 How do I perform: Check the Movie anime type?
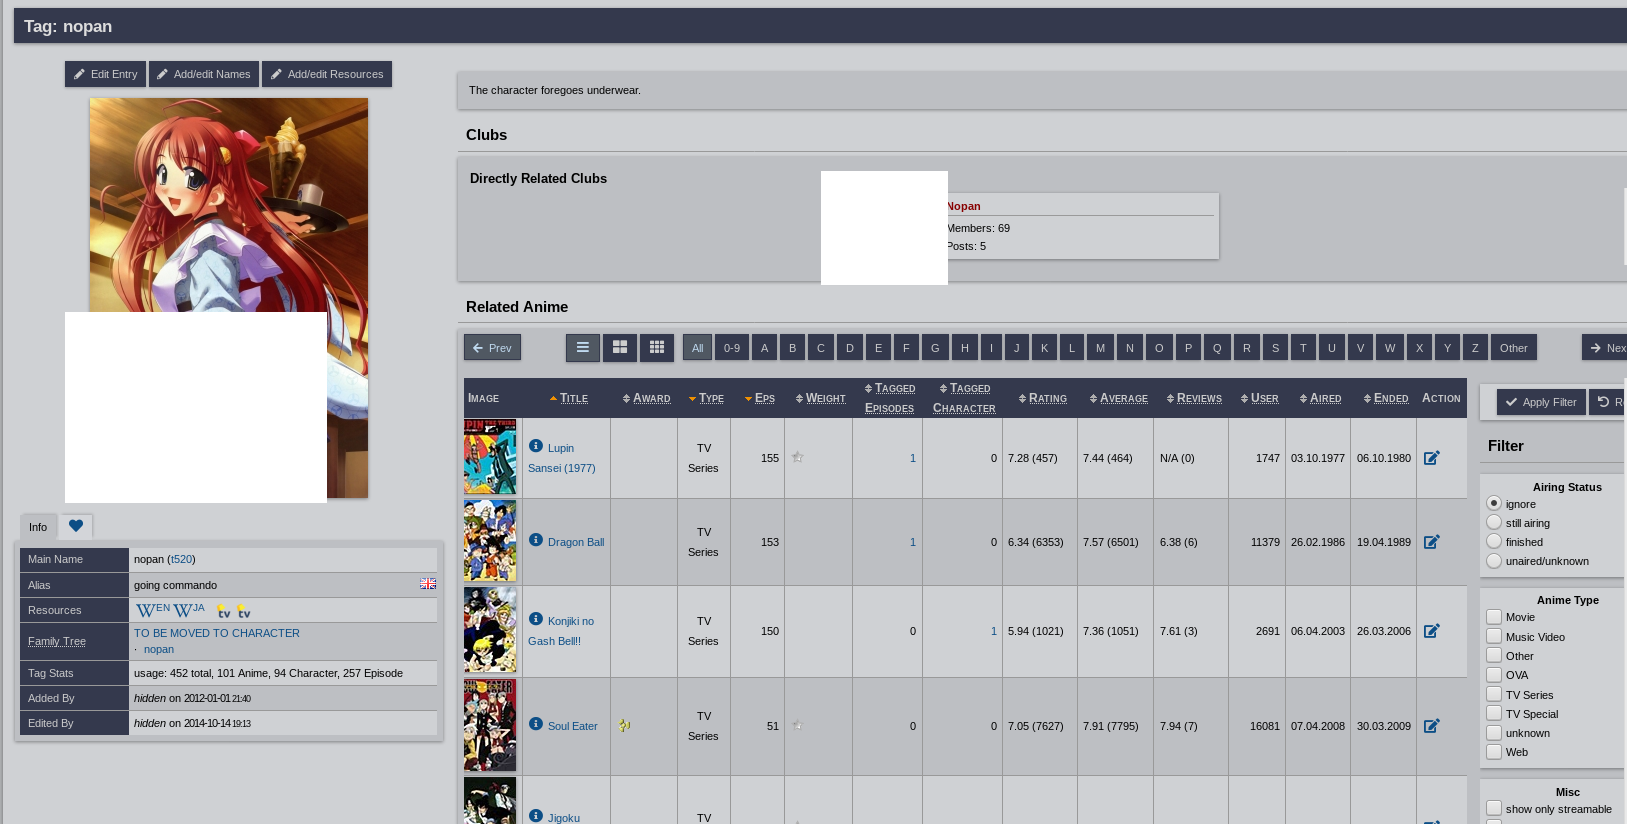point(1494,617)
